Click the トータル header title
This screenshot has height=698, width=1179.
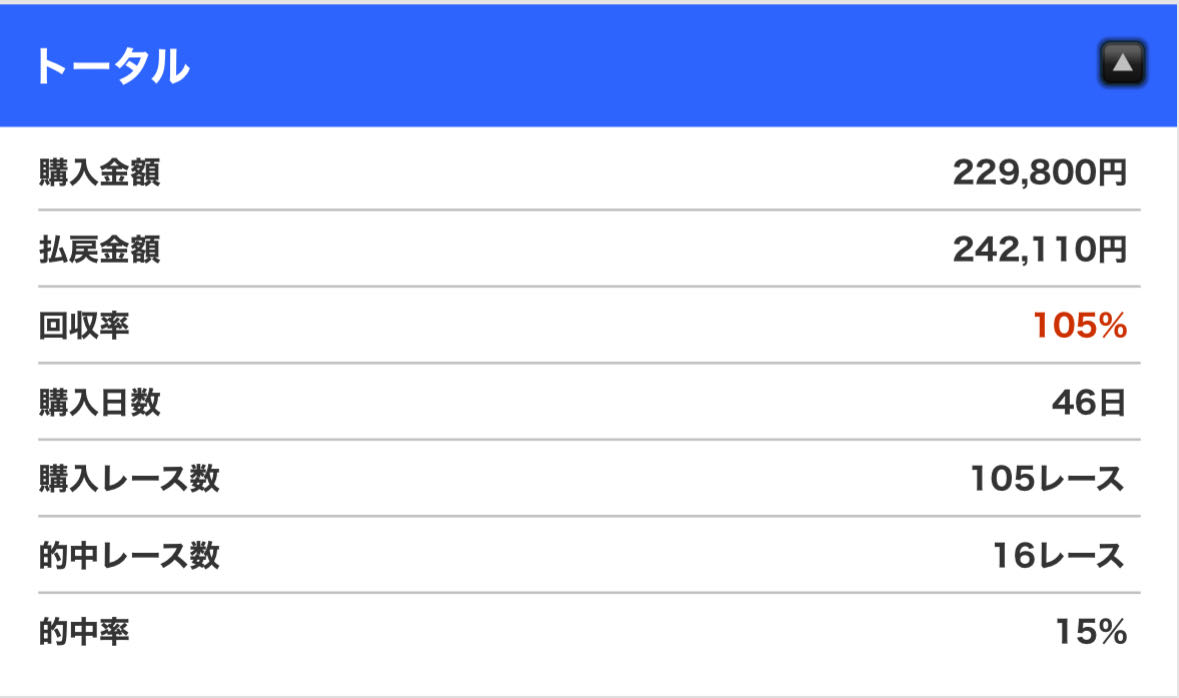[x=111, y=67]
